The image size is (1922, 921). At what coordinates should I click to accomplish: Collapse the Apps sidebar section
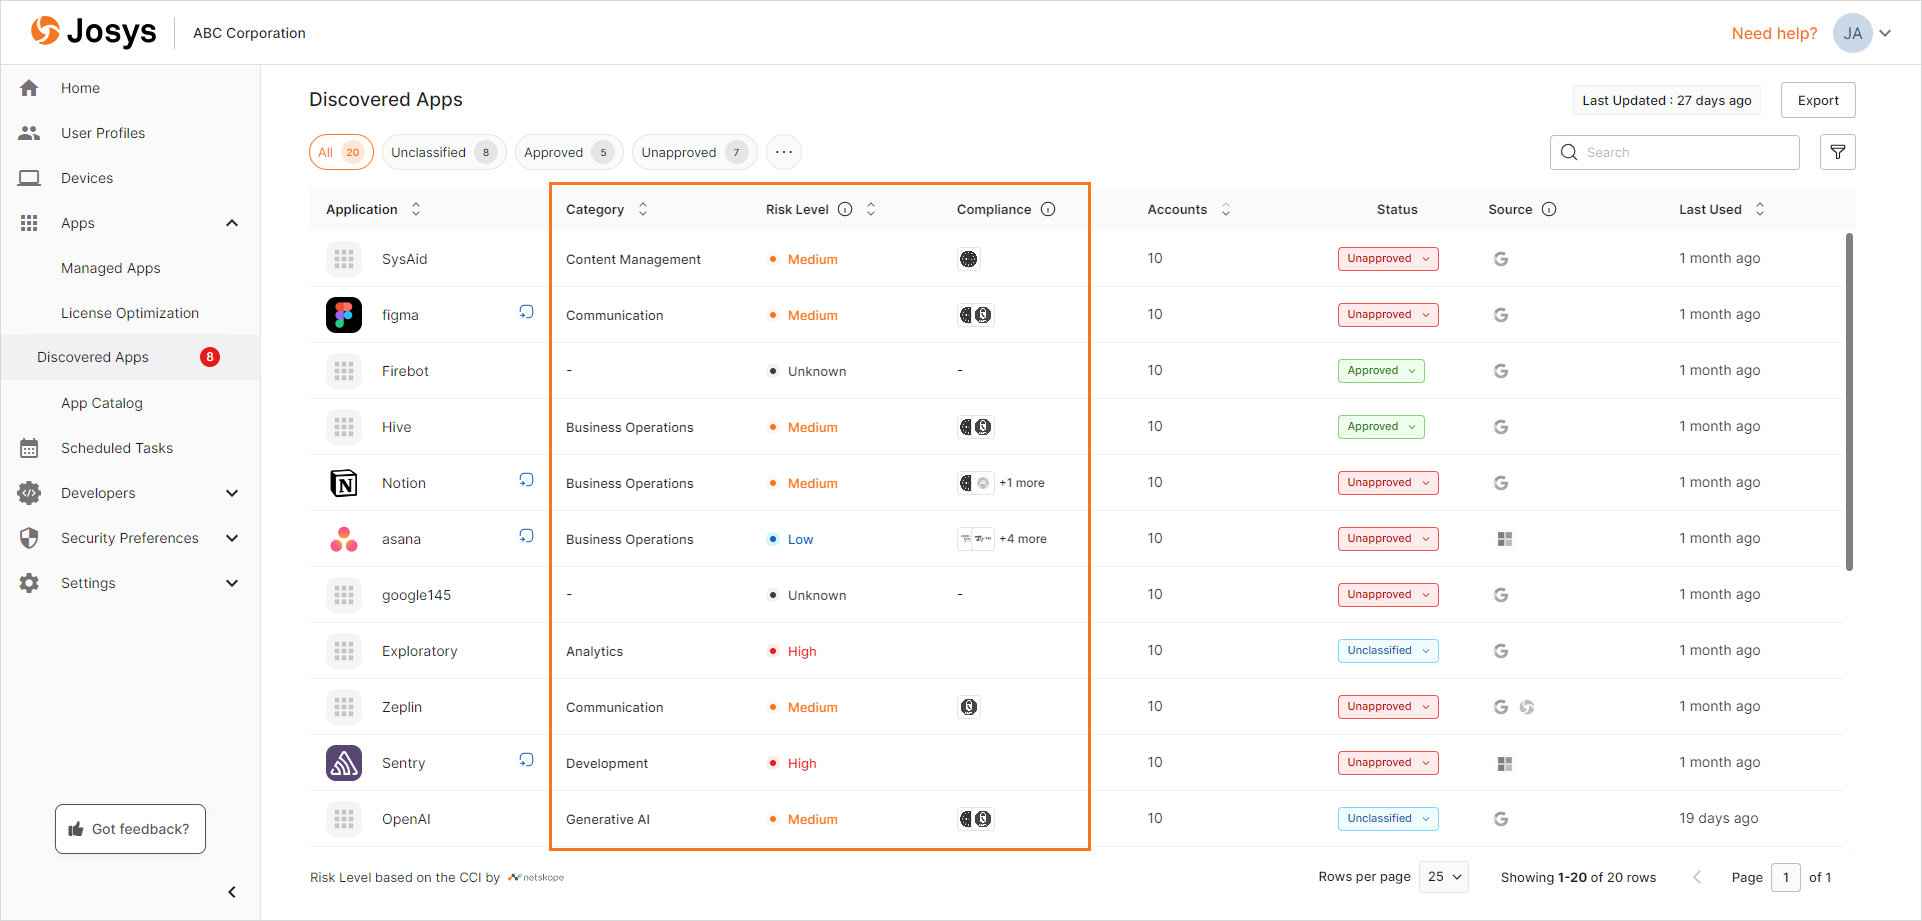click(x=232, y=223)
